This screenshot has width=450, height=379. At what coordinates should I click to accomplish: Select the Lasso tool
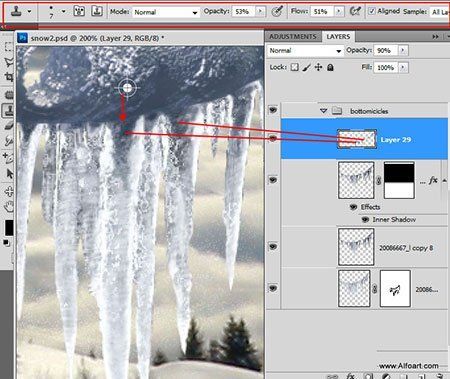tap(9, 62)
